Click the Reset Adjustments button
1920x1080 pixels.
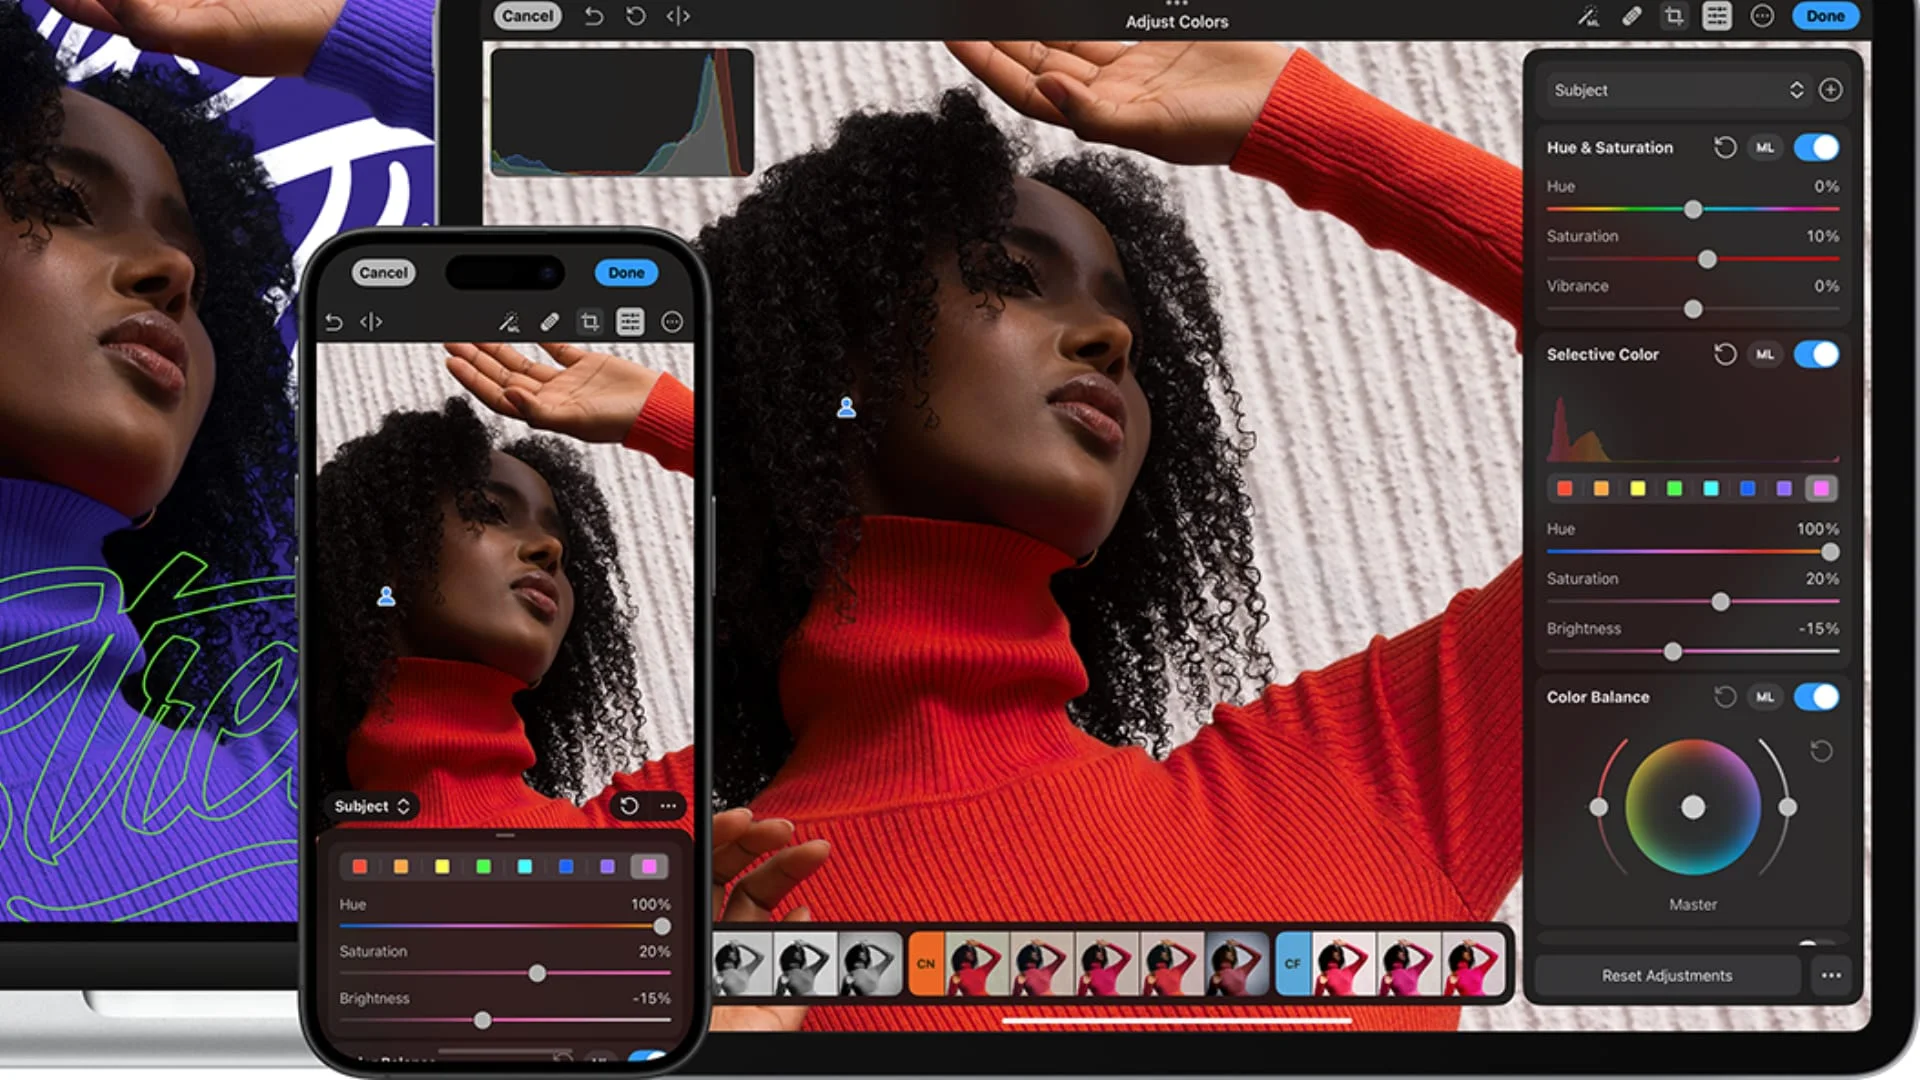point(1667,975)
